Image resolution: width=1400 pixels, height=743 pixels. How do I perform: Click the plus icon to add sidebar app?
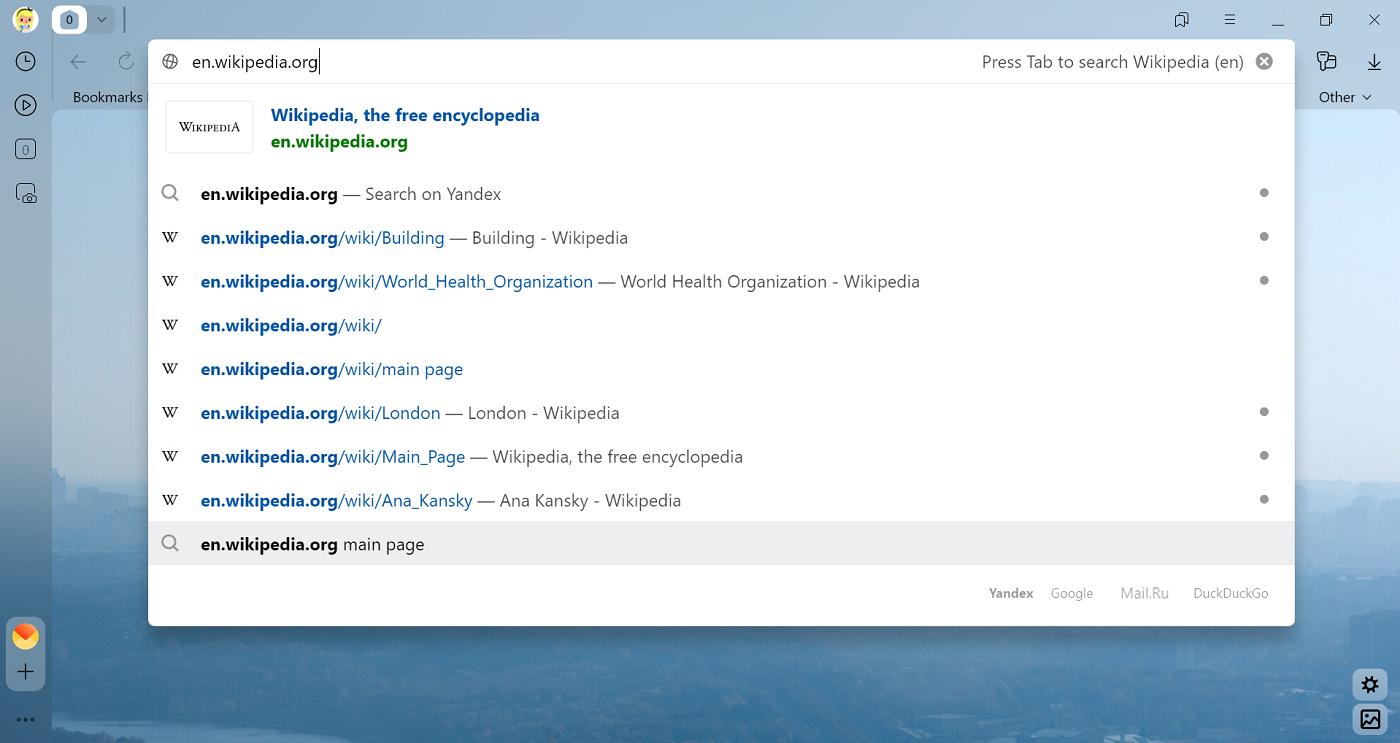(26, 672)
